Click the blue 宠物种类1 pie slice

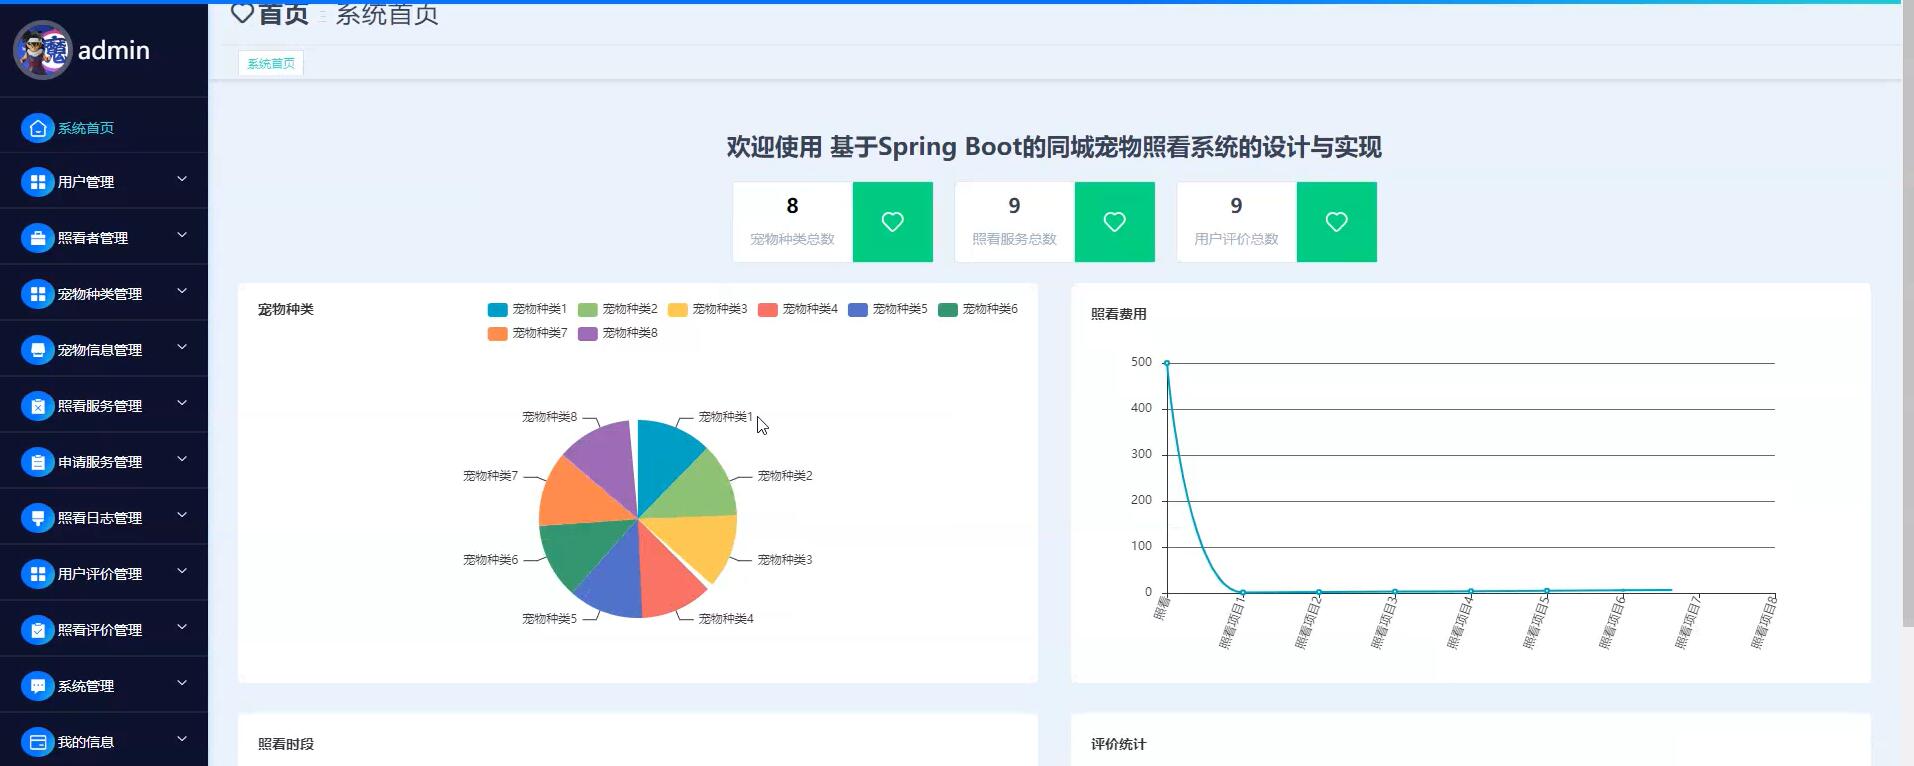point(663,457)
